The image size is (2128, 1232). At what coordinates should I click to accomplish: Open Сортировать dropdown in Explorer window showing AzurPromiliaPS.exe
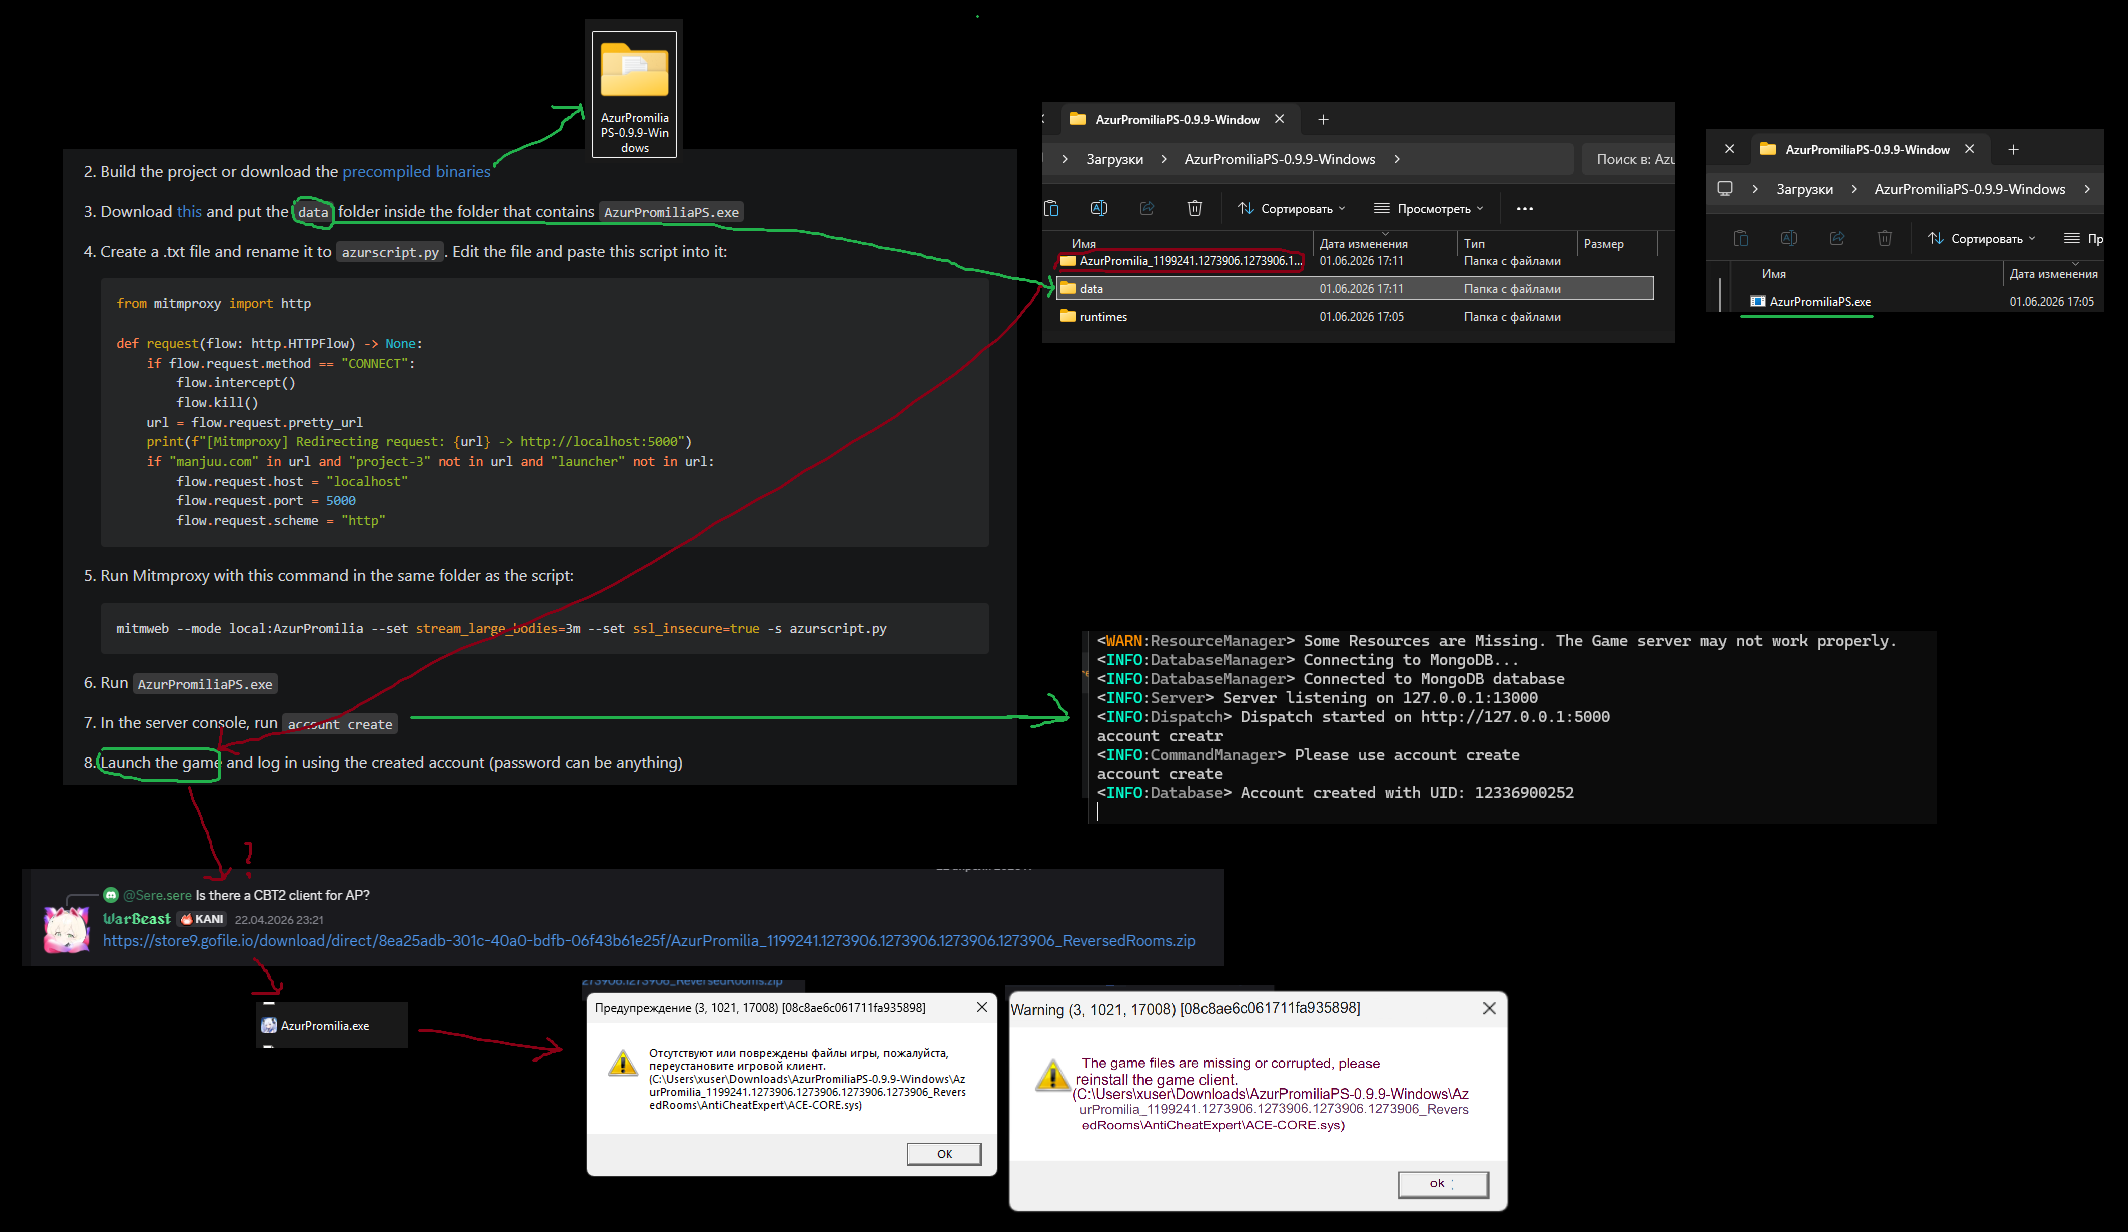click(1982, 238)
